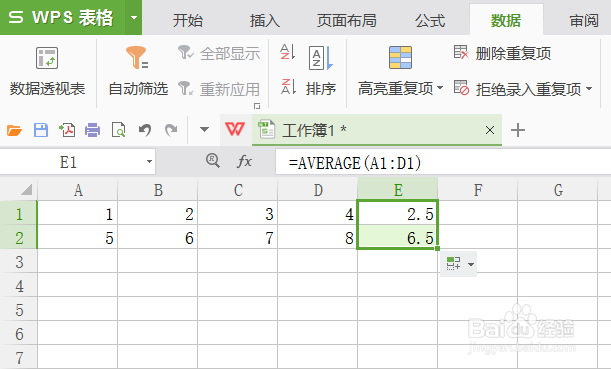611x369 pixels.
Task: Select column F header
Action: [478, 190]
